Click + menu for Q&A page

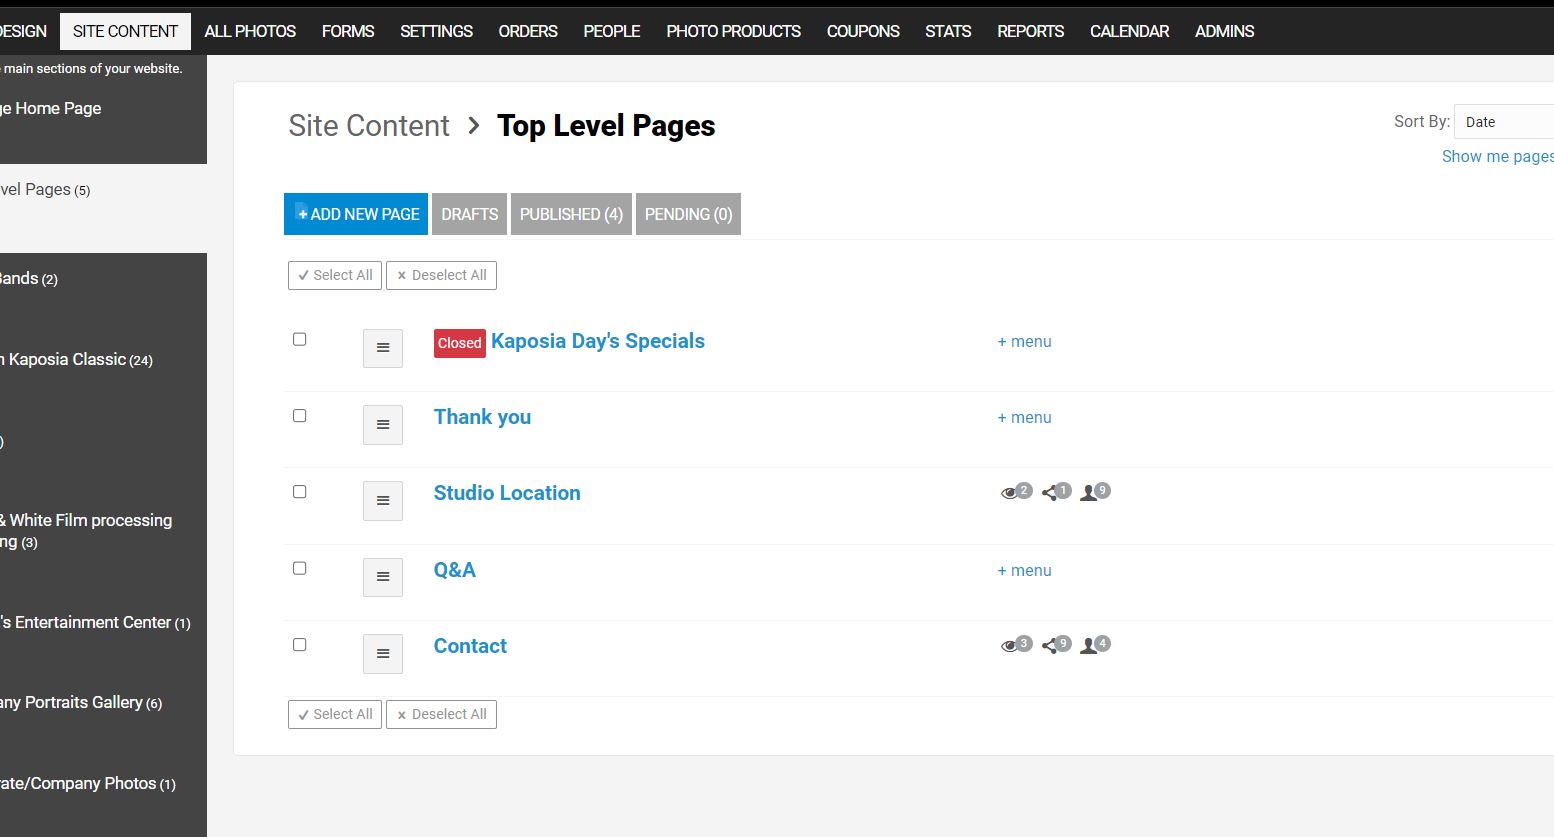tap(1024, 570)
